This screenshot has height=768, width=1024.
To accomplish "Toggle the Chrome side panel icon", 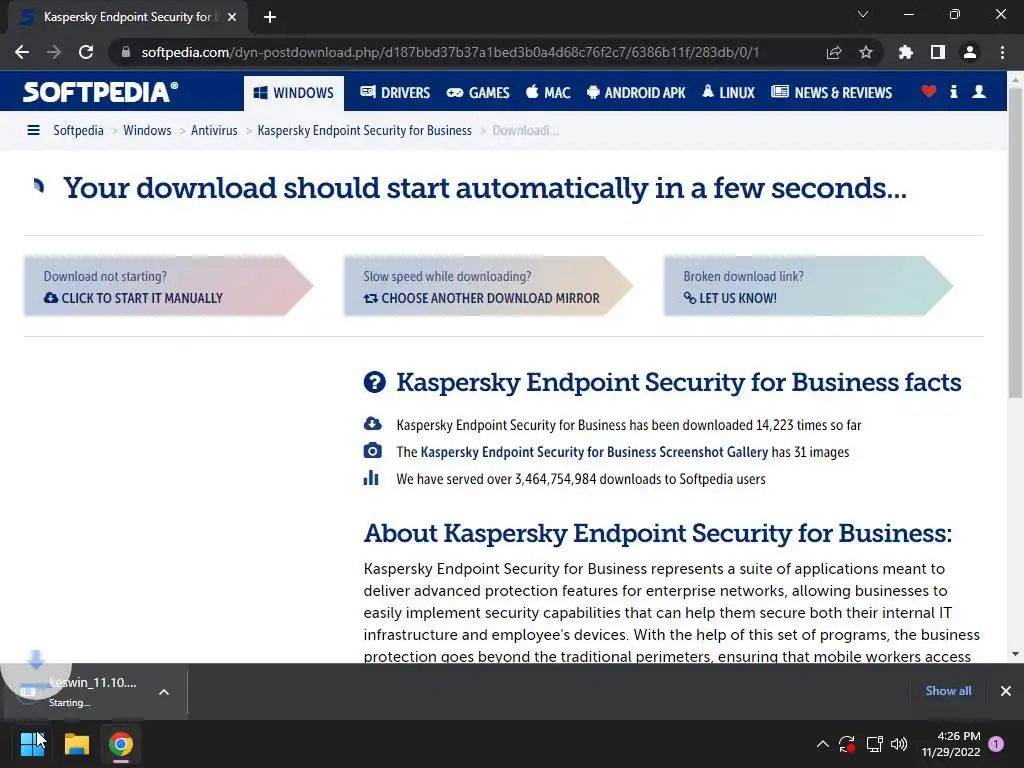I will [x=938, y=52].
